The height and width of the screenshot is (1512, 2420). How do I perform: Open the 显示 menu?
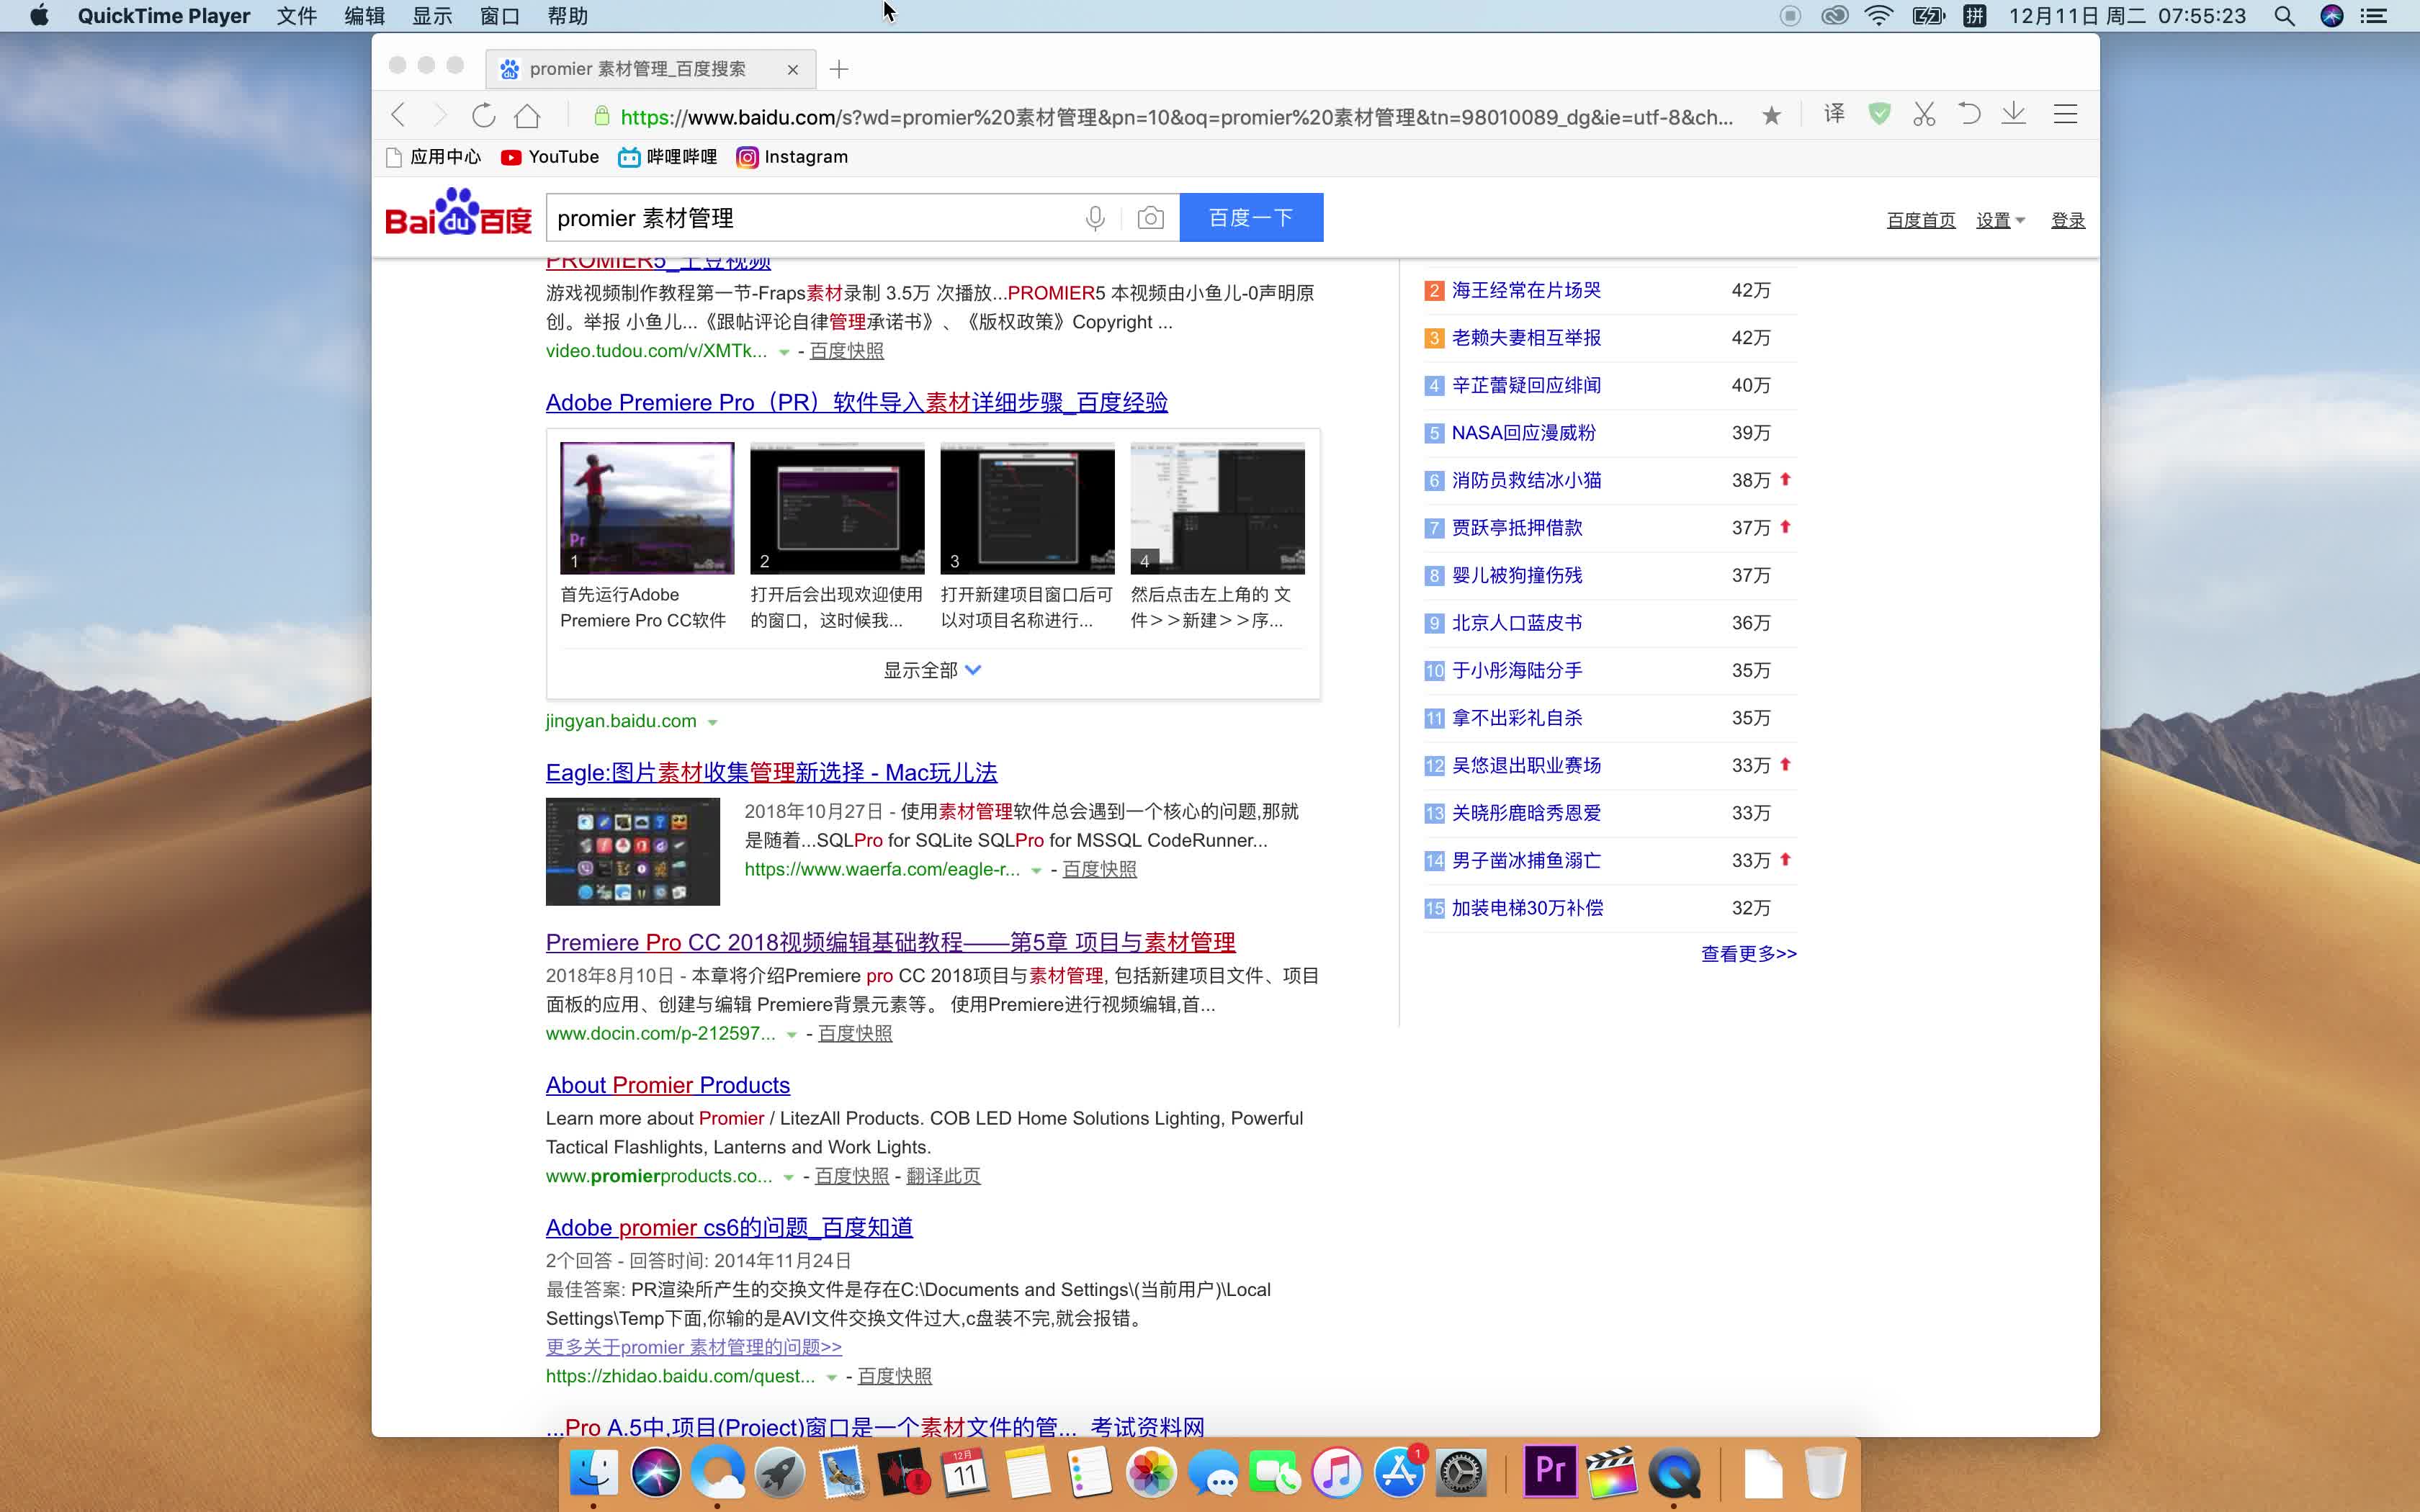[x=432, y=16]
